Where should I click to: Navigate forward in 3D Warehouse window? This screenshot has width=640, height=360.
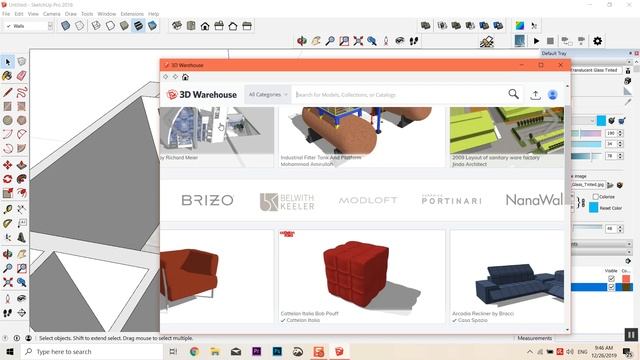pyautogui.click(x=175, y=77)
